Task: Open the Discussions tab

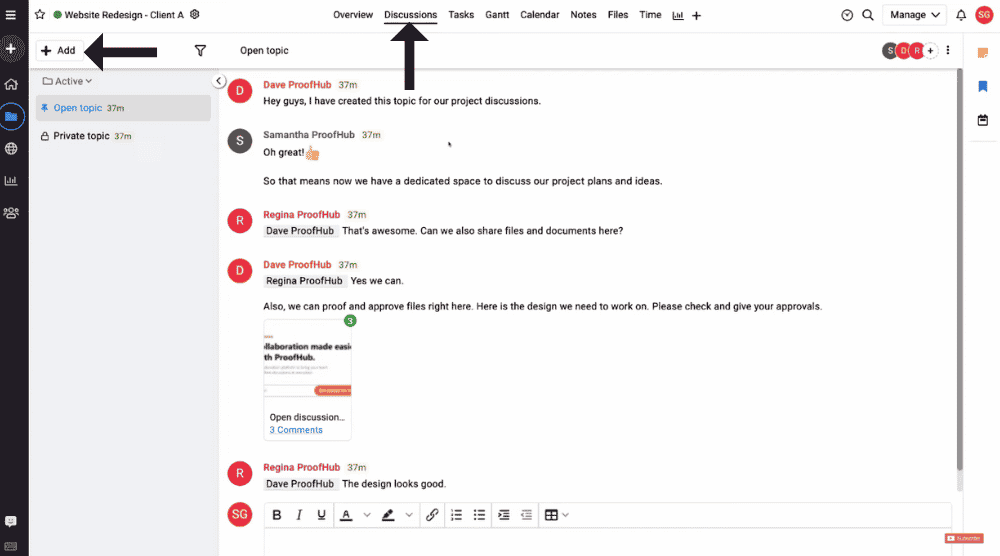Action: (x=410, y=15)
